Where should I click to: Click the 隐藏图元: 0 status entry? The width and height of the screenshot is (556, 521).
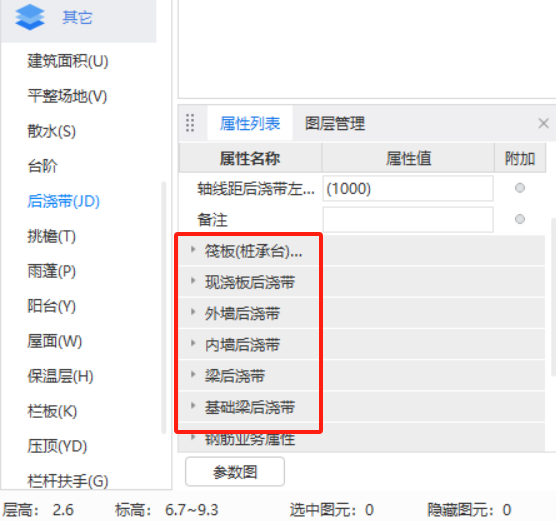tap(469, 510)
